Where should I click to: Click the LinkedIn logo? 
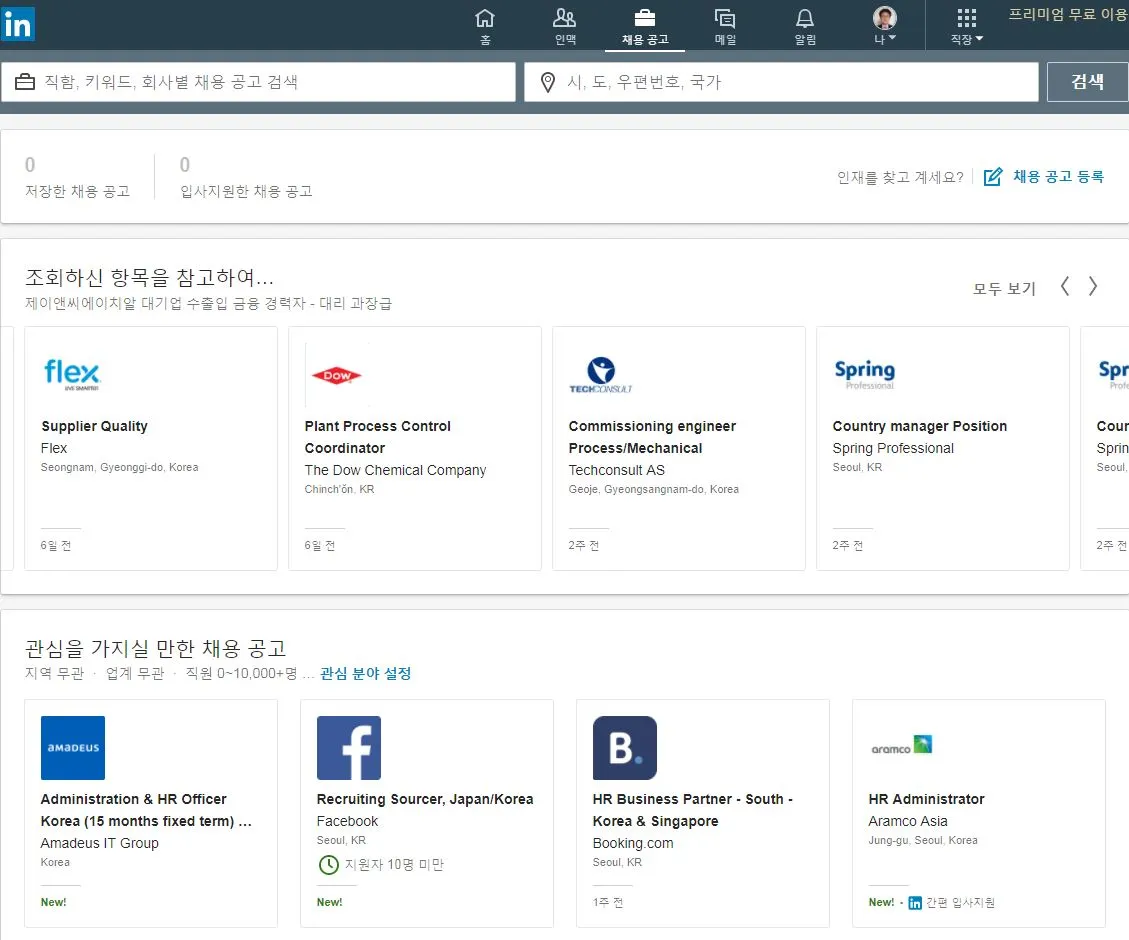click(x=17, y=24)
